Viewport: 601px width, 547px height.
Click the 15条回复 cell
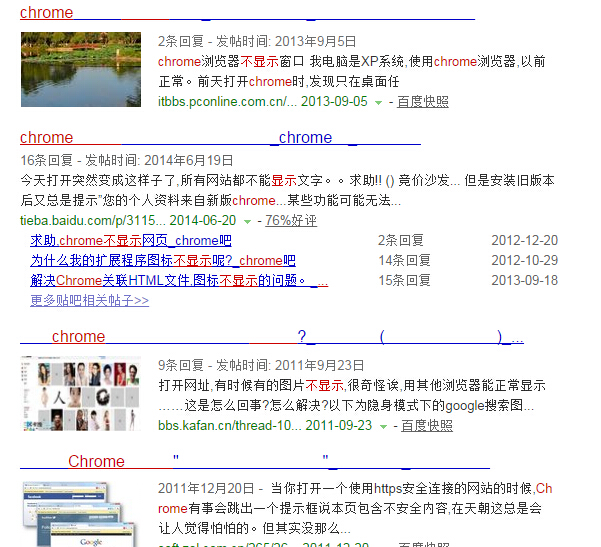[x=404, y=280]
